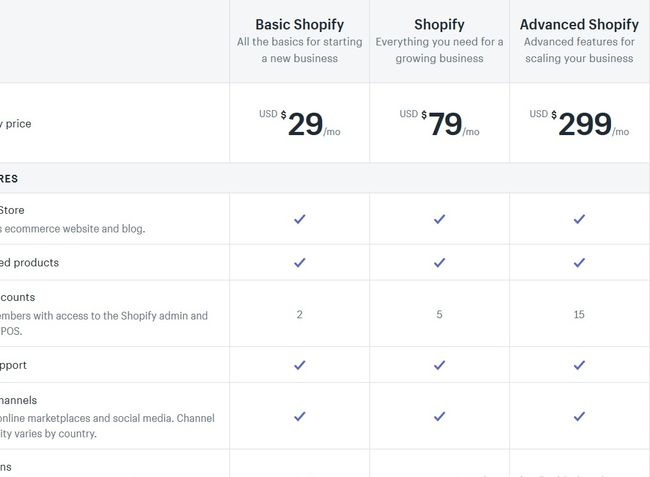
Task: Click Basic Shopify support row checkmark
Action: 299,365
